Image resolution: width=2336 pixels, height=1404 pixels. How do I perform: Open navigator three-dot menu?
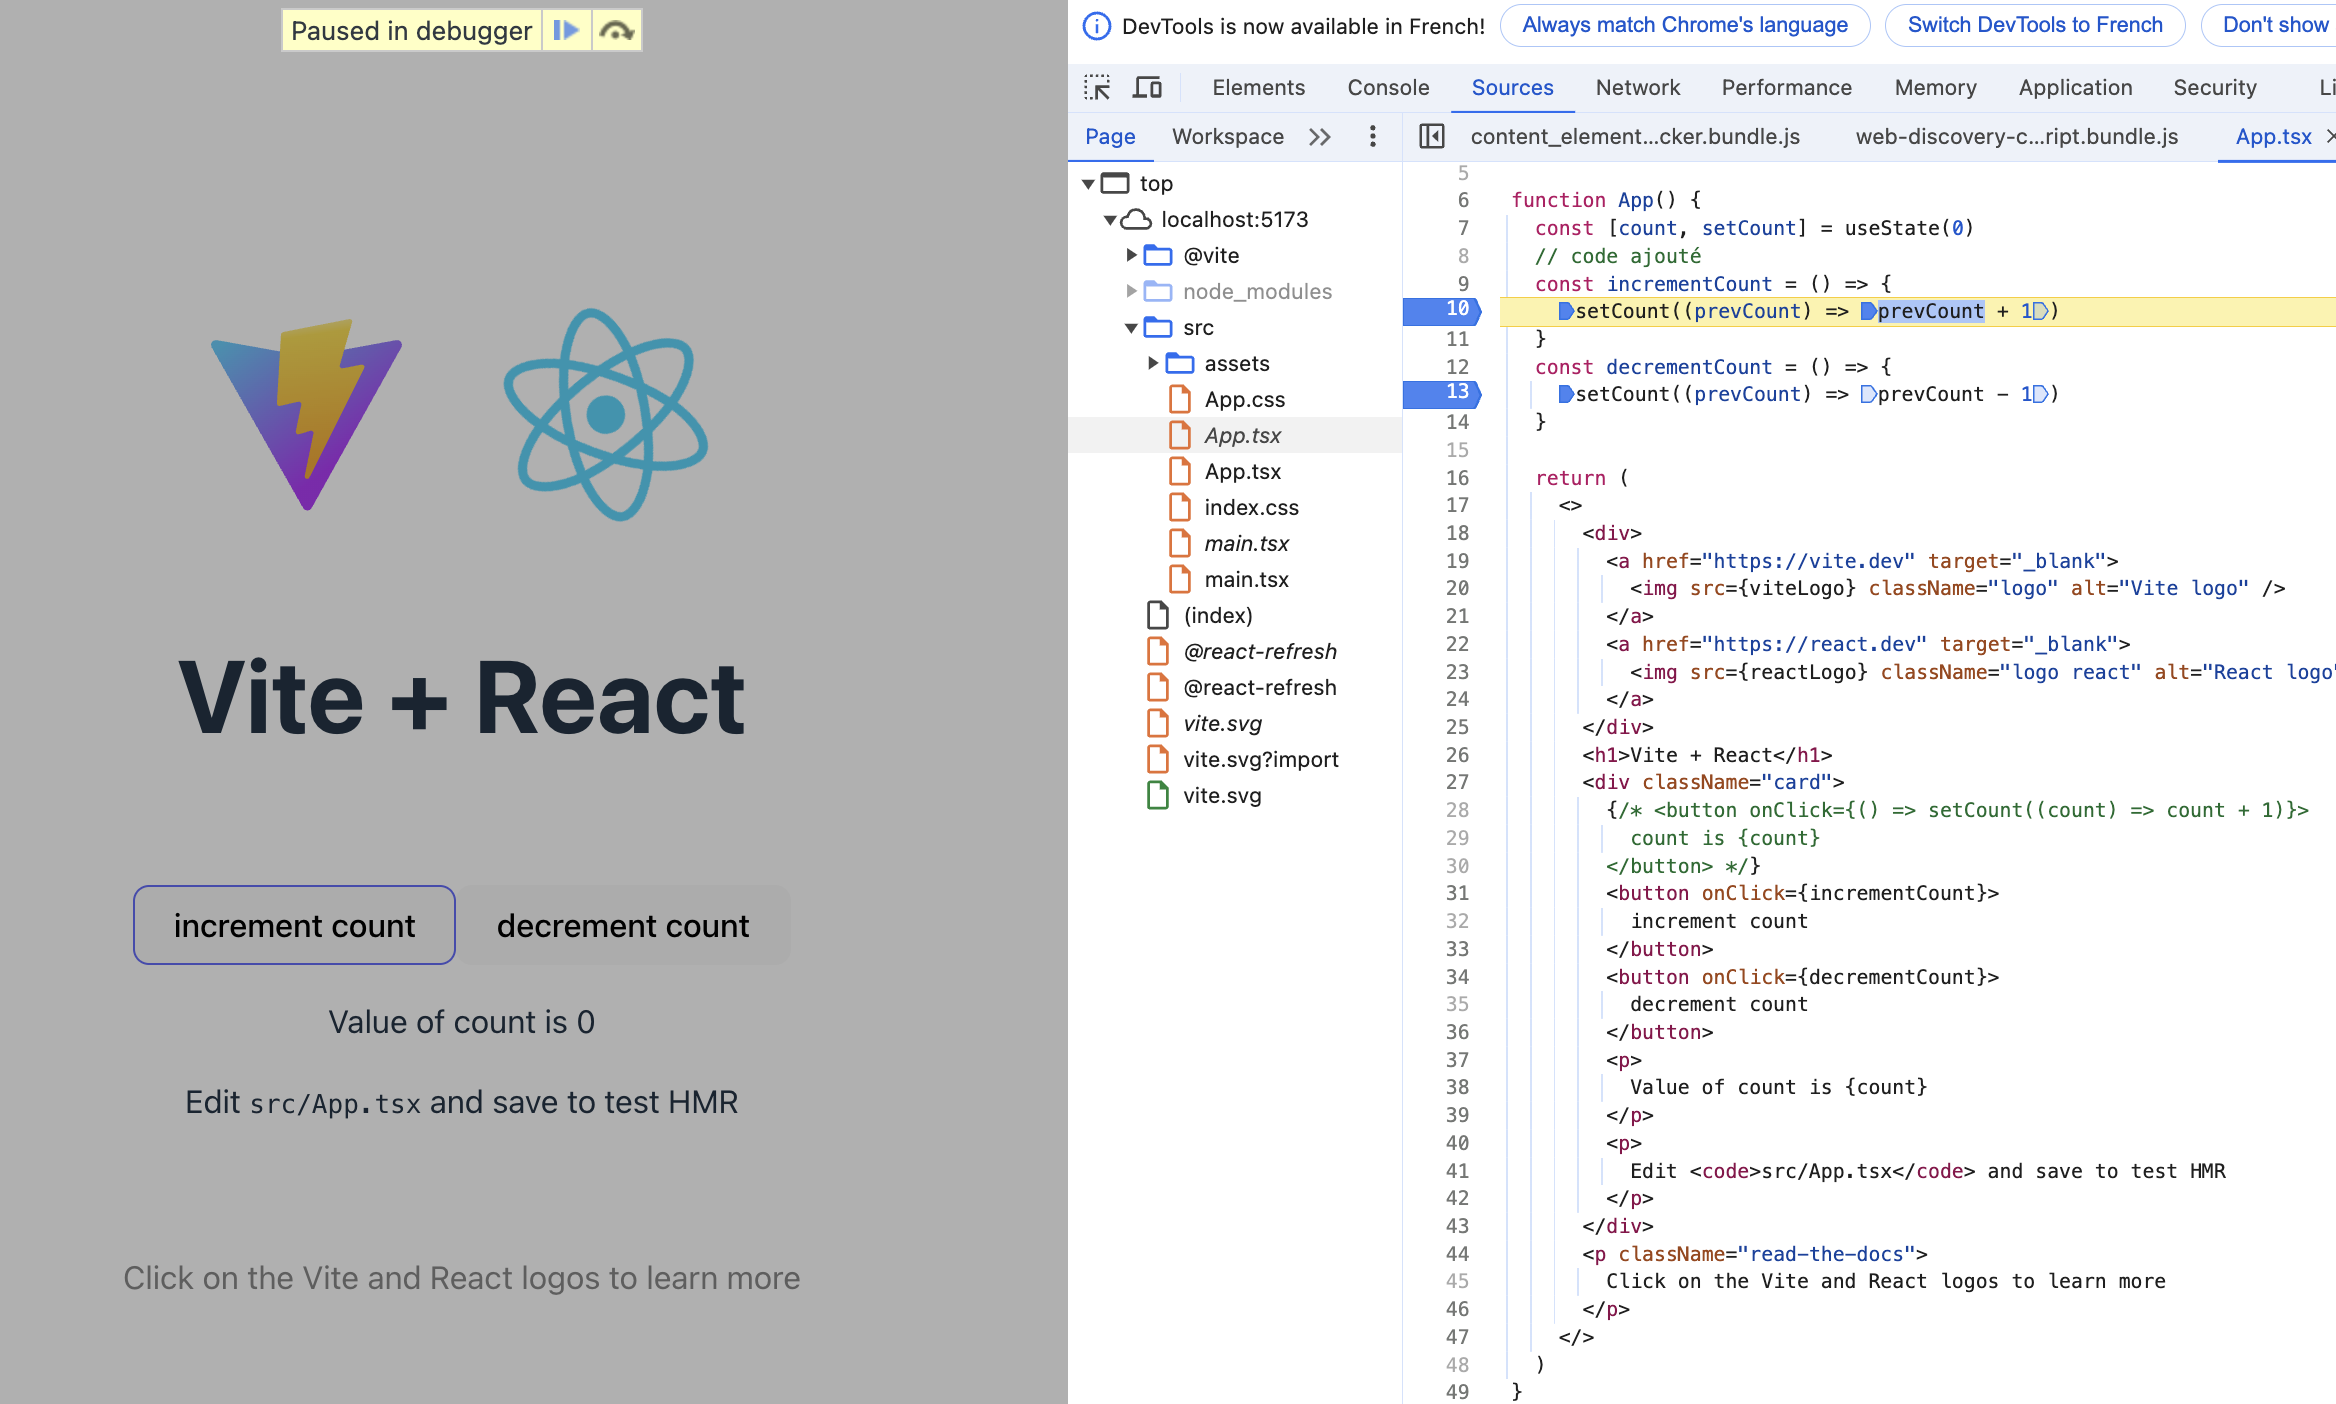[x=1372, y=137]
